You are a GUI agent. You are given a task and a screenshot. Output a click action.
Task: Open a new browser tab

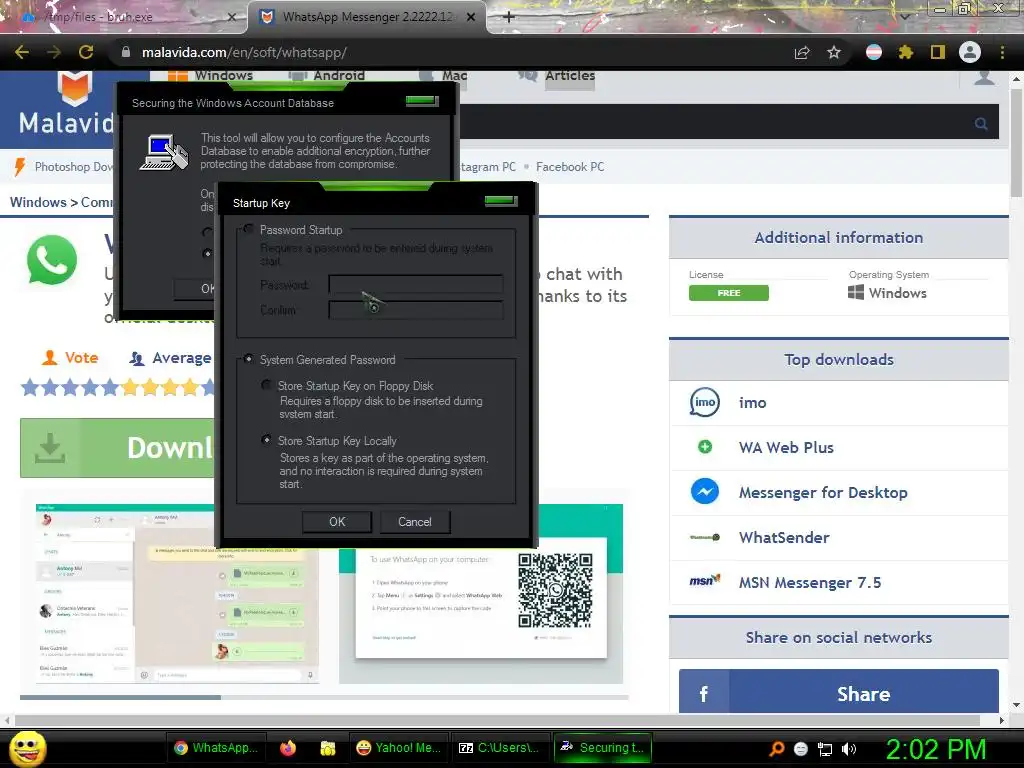tap(509, 17)
